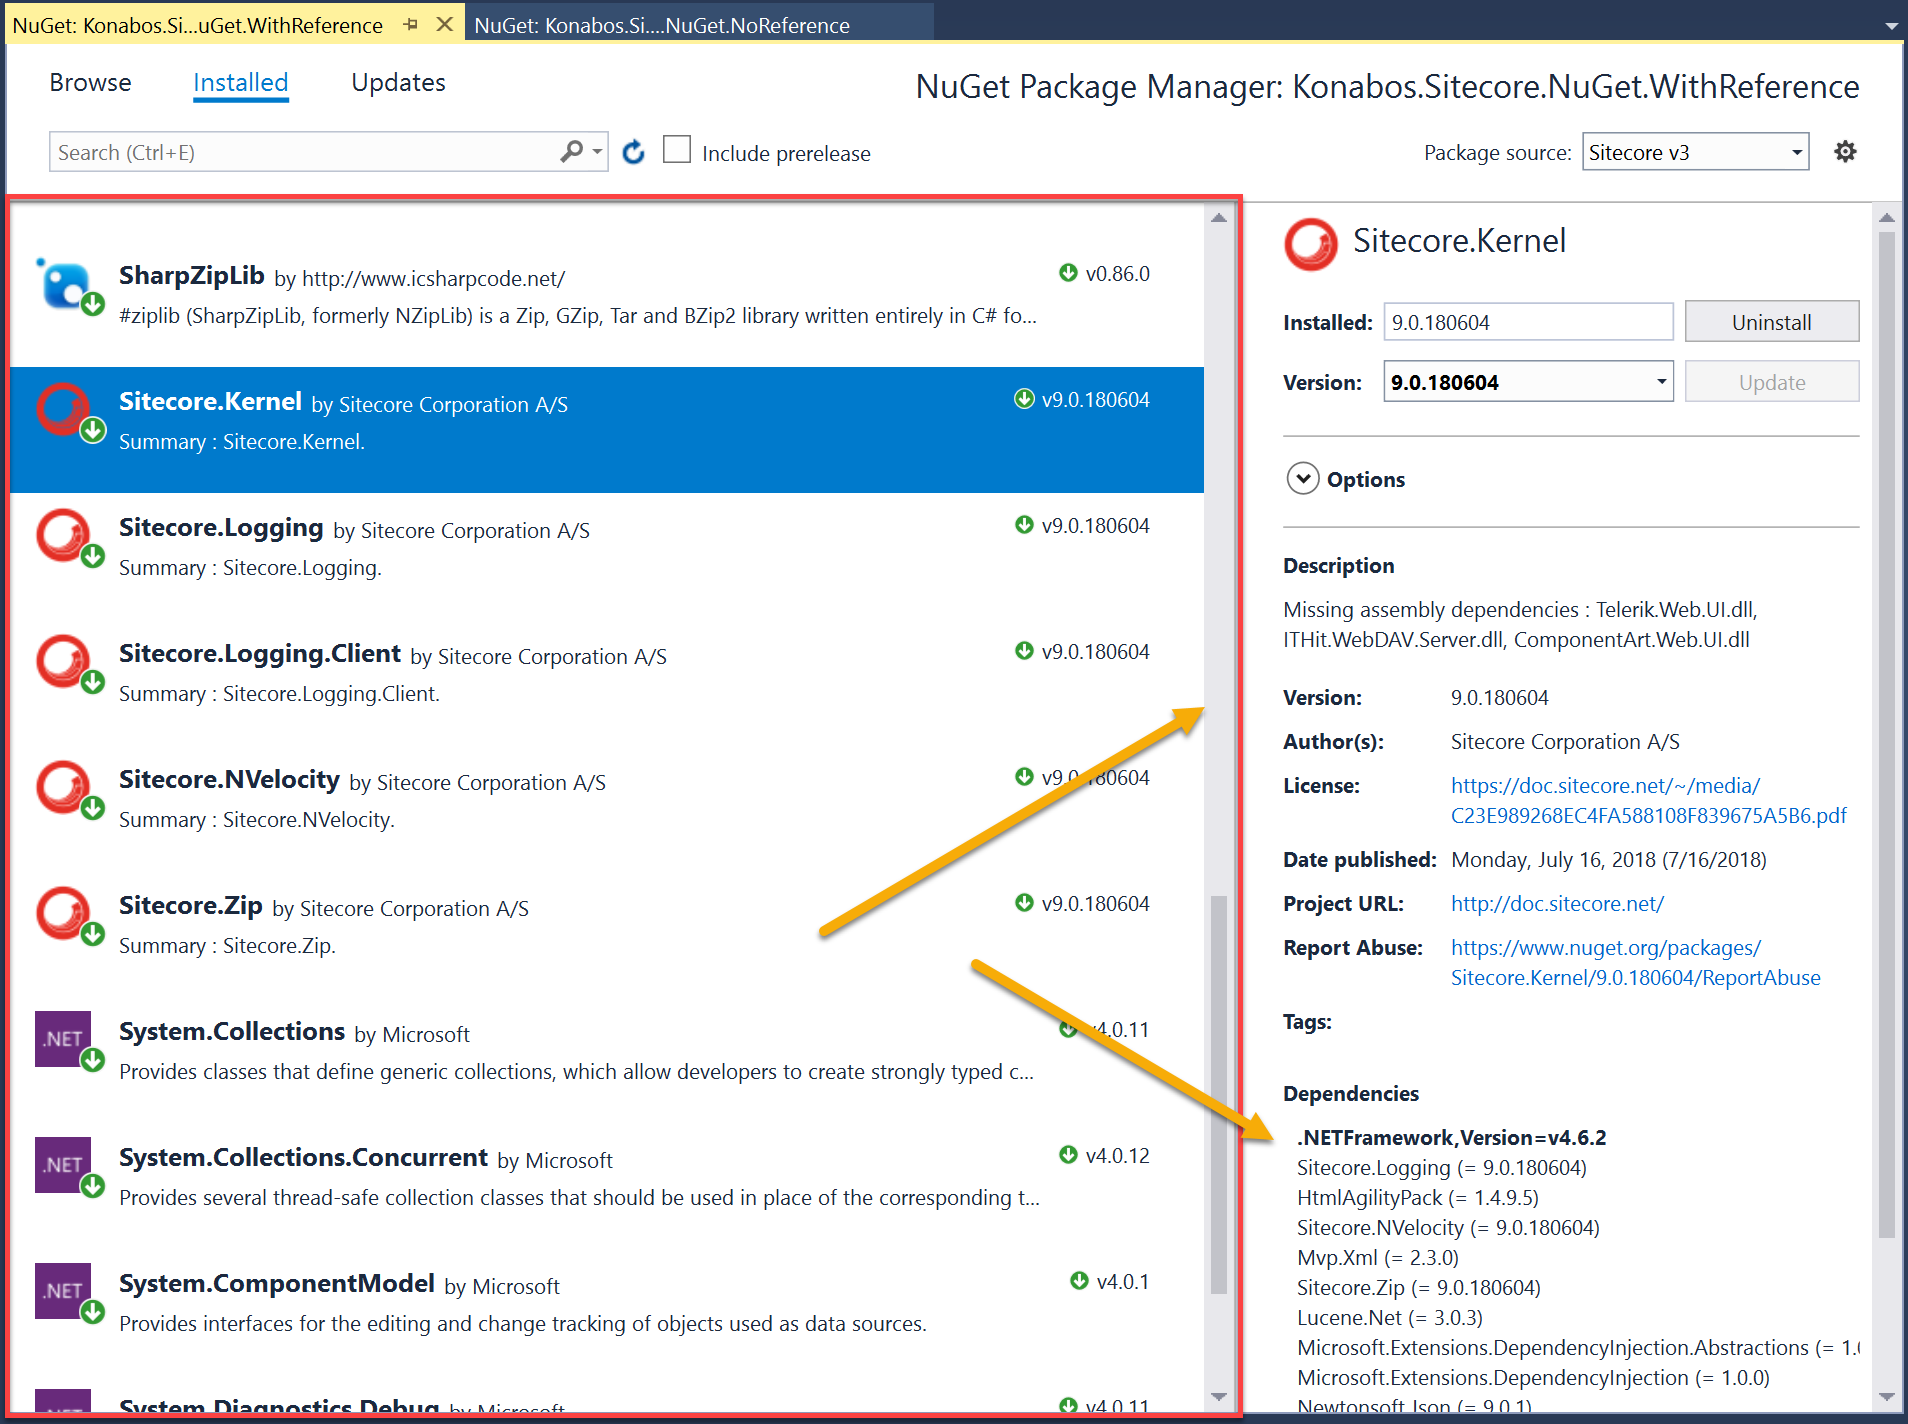1908x1424 pixels.
Task: Click details pane scrollbar down arrow
Action: (1886, 1396)
